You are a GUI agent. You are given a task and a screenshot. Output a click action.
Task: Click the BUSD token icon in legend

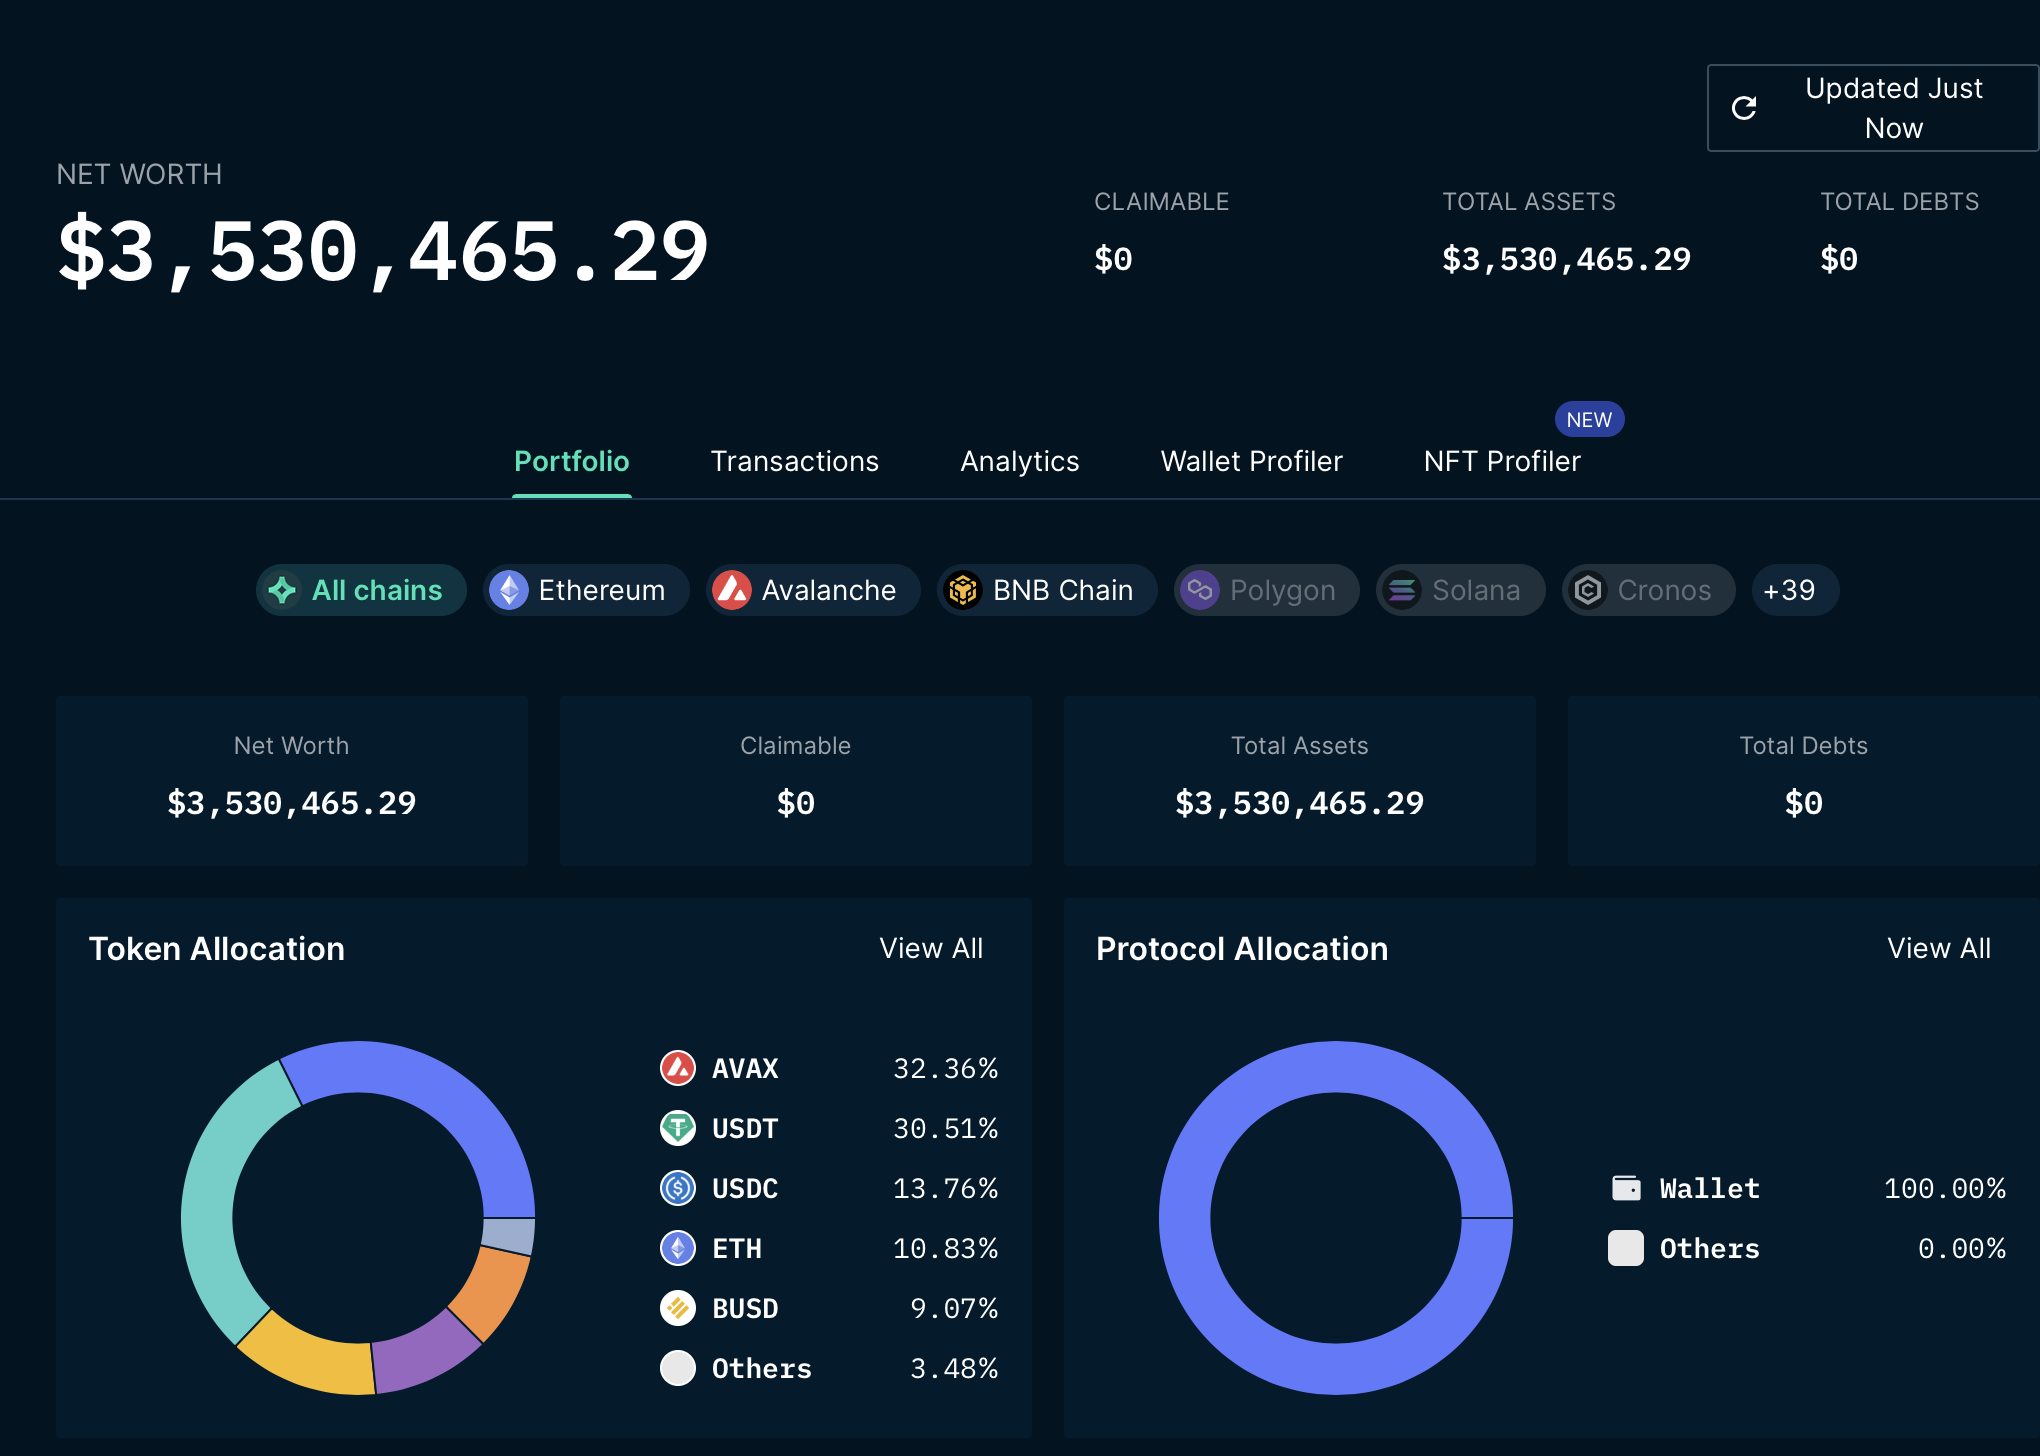click(x=678, y=1308)
